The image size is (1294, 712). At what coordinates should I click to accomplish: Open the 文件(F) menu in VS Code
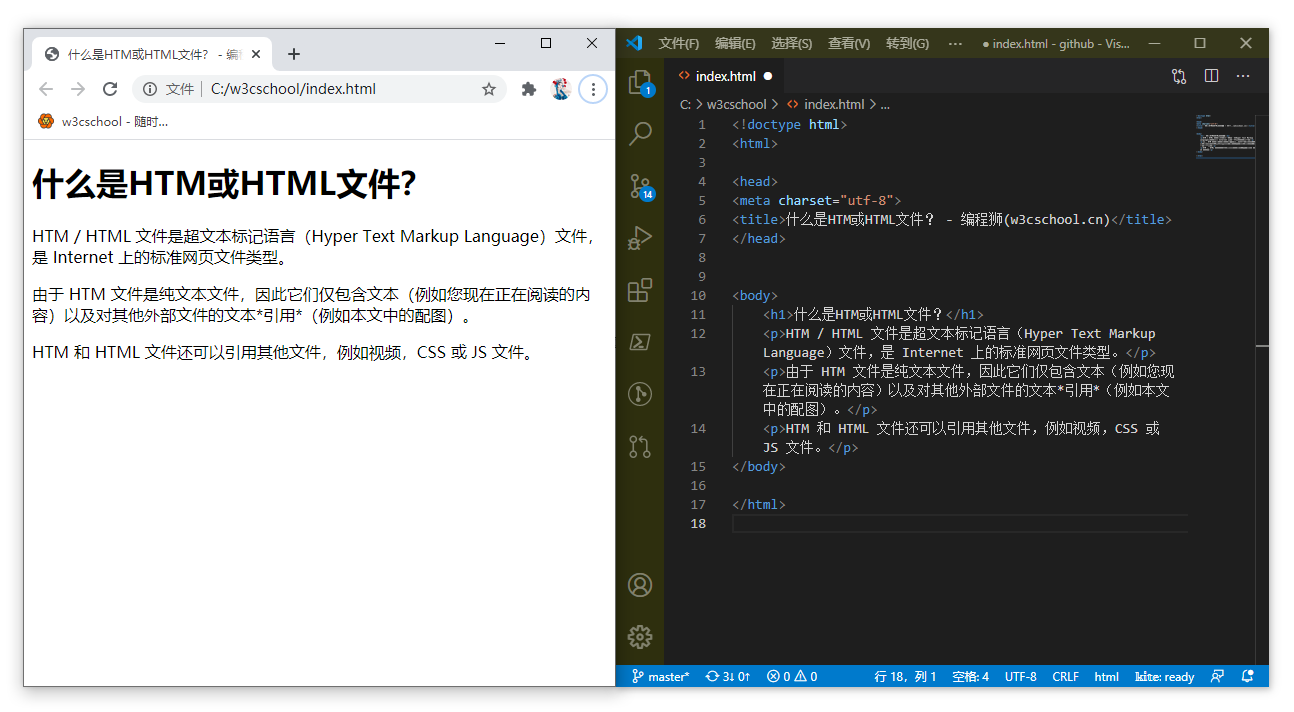pyautogui.click(x=678, y=43)
